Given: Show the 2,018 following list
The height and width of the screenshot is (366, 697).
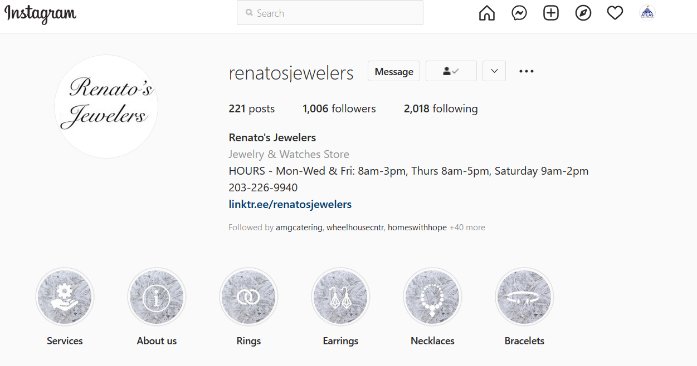Looking at the screenshot, I should click(441, 109).
